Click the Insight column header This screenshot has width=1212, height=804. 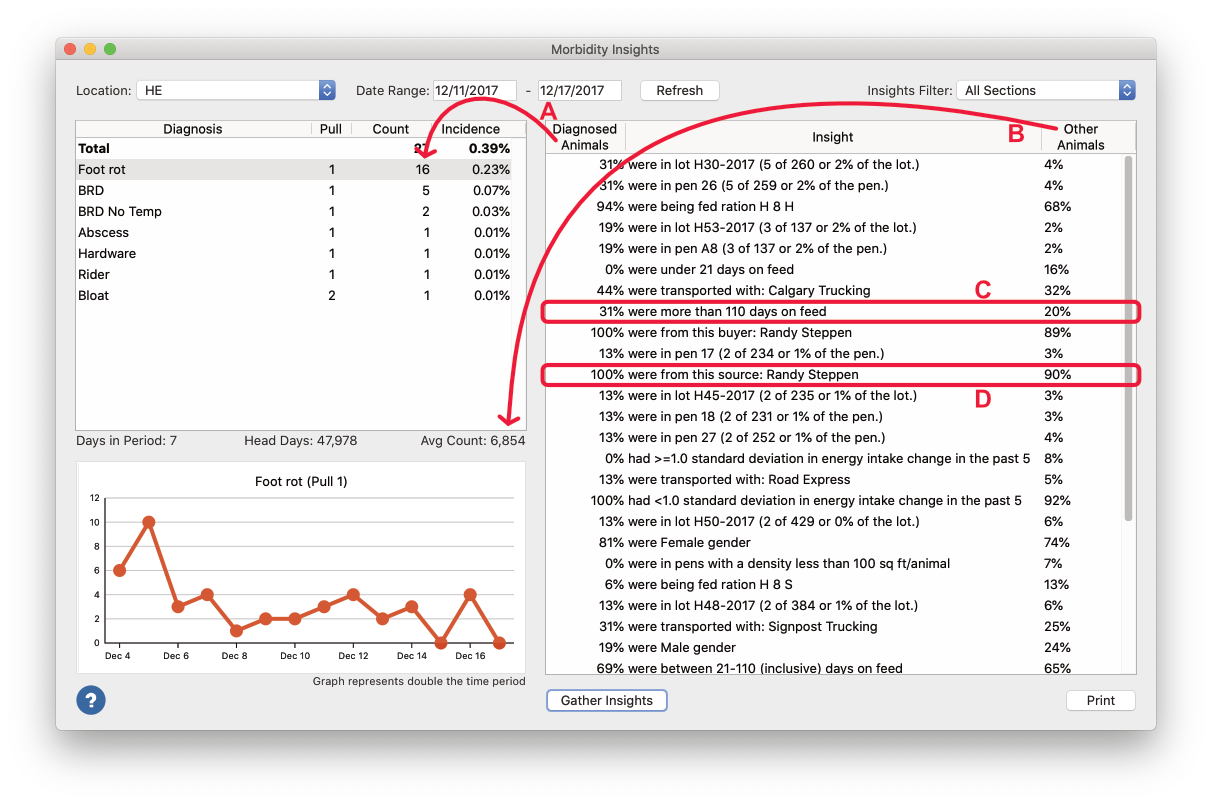833,137
